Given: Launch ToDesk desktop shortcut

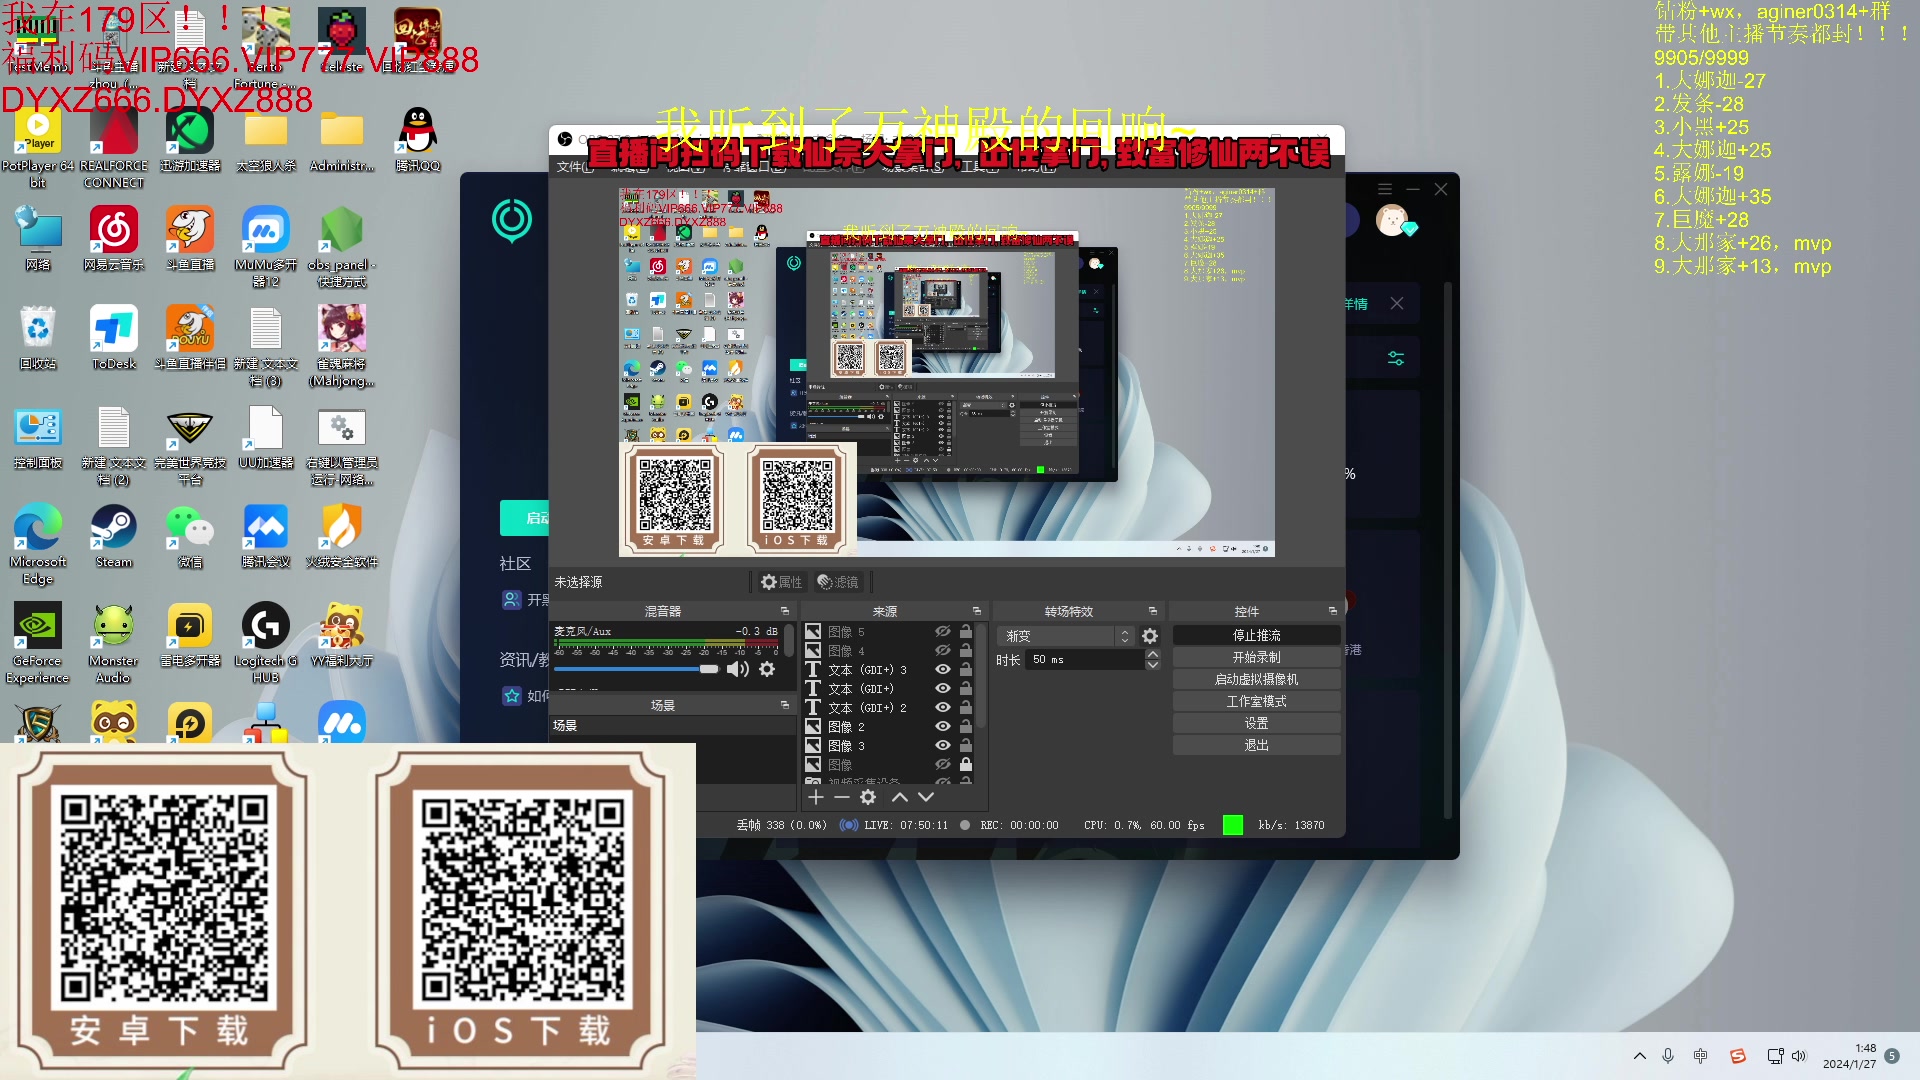Looking at the screenshot, I should pos(114,337).
